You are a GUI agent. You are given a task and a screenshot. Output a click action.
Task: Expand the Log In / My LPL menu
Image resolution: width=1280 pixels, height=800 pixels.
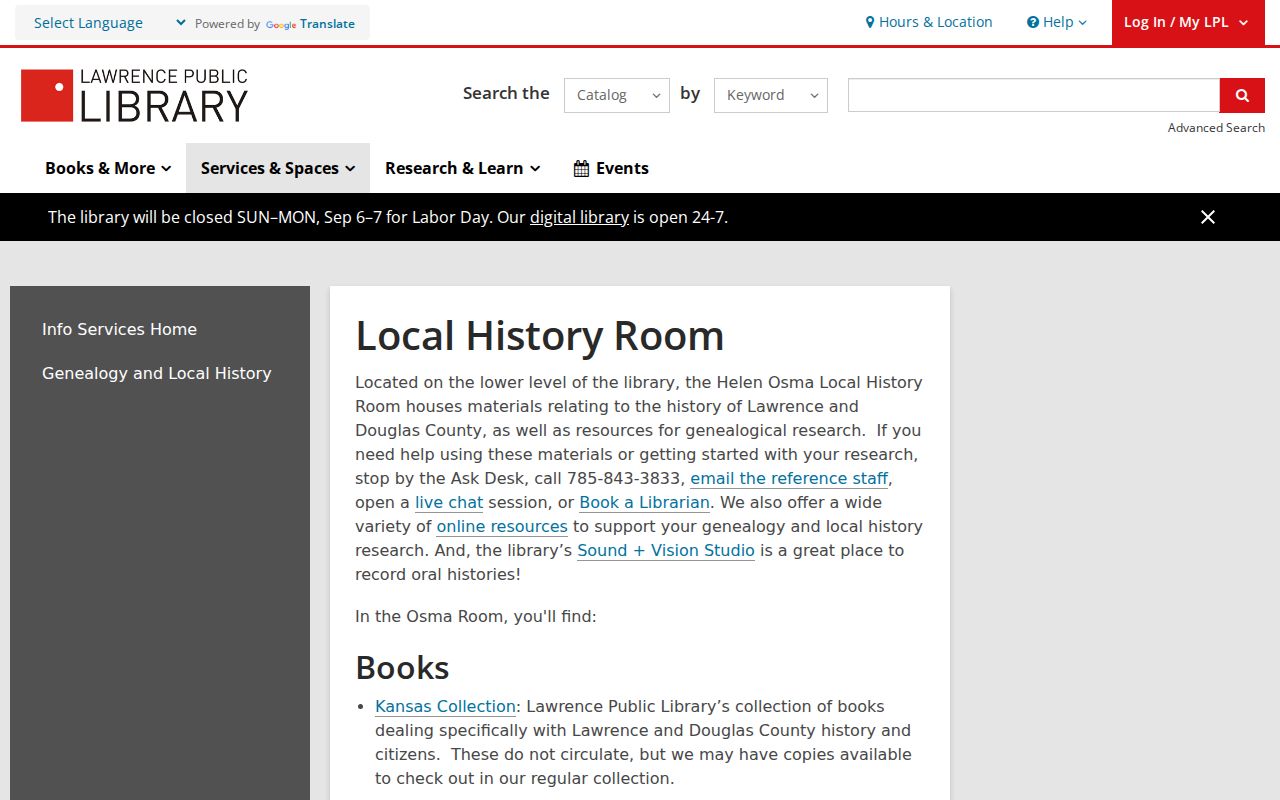pos(1186,22)
